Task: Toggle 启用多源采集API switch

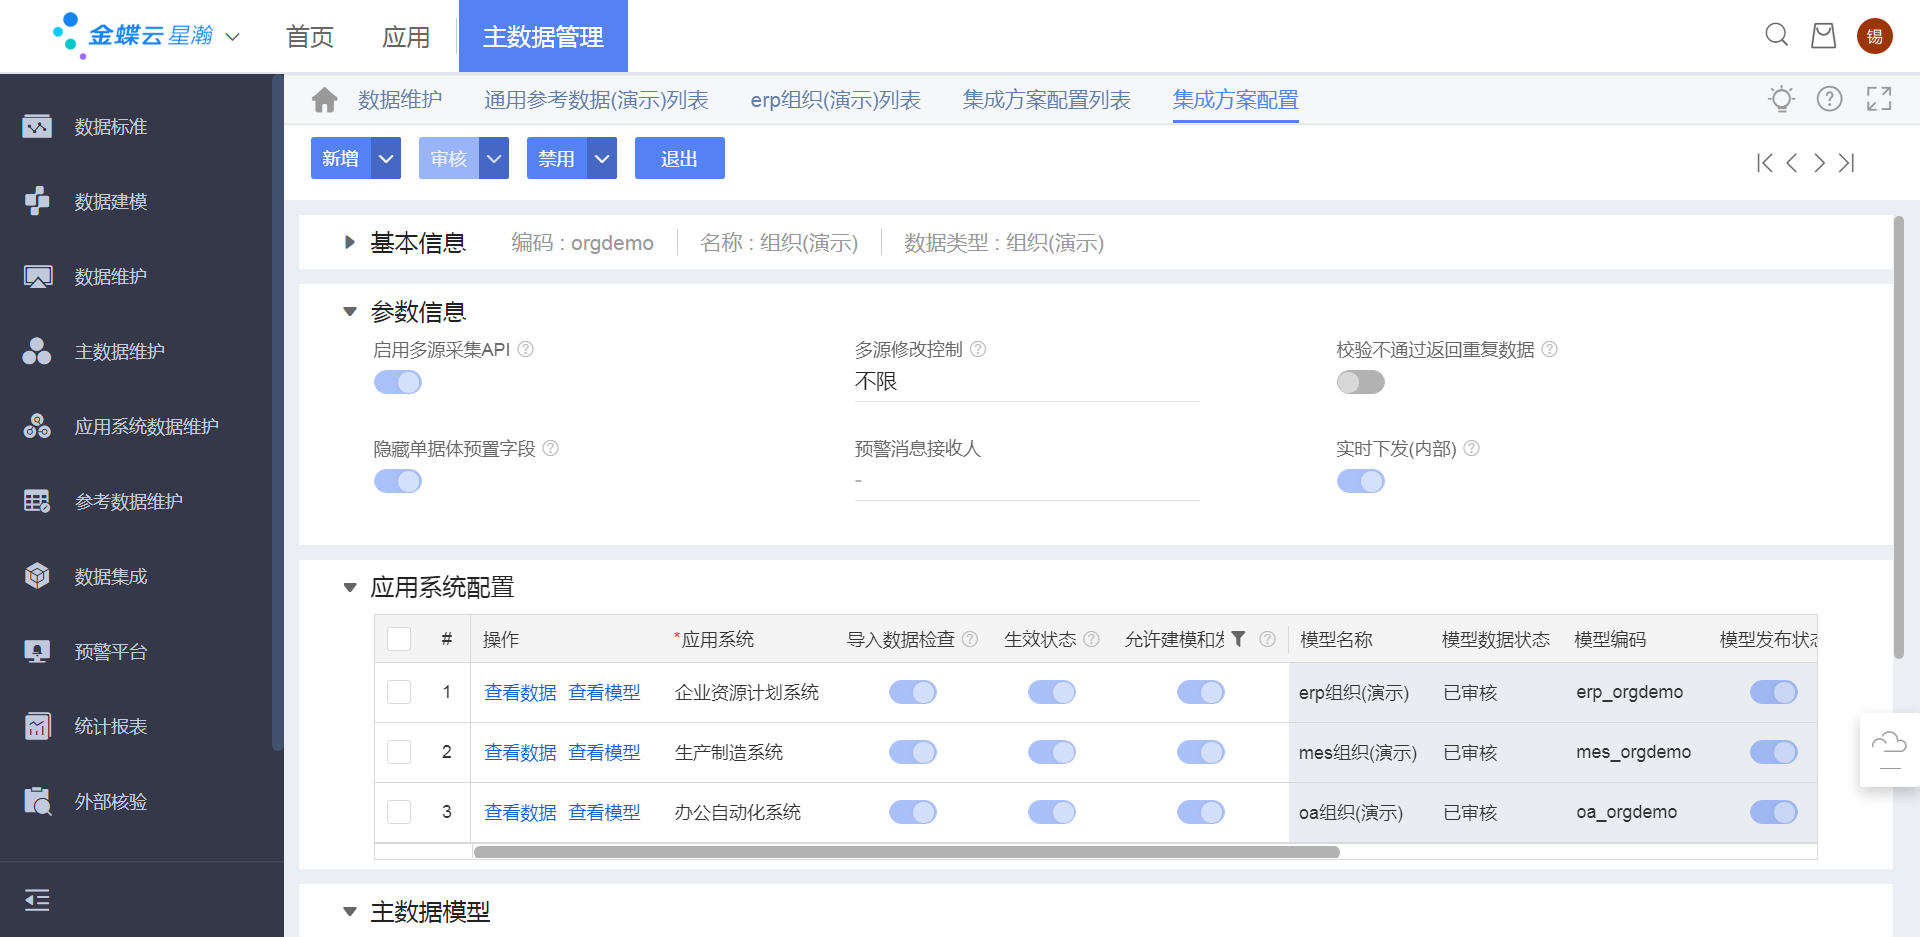Action: (x=398, y=382)
